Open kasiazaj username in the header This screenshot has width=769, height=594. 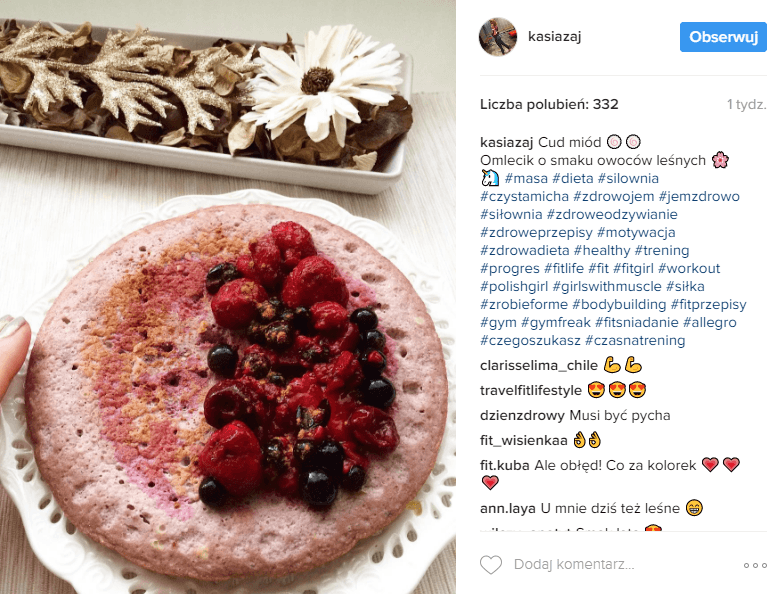coord(554,36)
